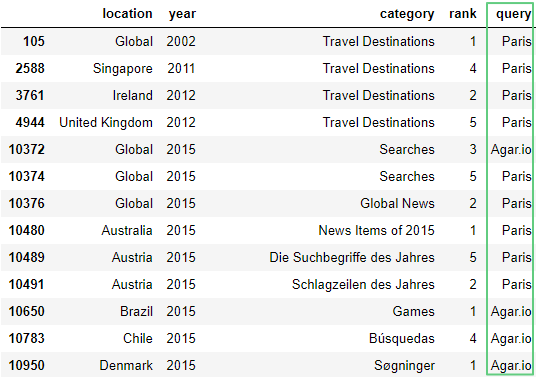536x377 pixels.
Task: Click the United Kingdom location cell
Action: click(106, 123)
